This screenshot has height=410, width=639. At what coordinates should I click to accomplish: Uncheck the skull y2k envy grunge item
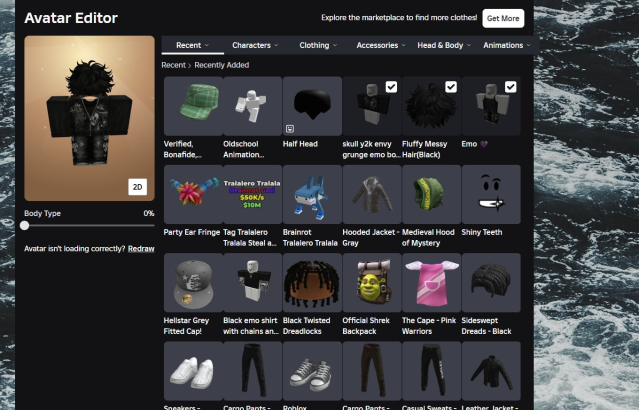click(x=391, y=88)
